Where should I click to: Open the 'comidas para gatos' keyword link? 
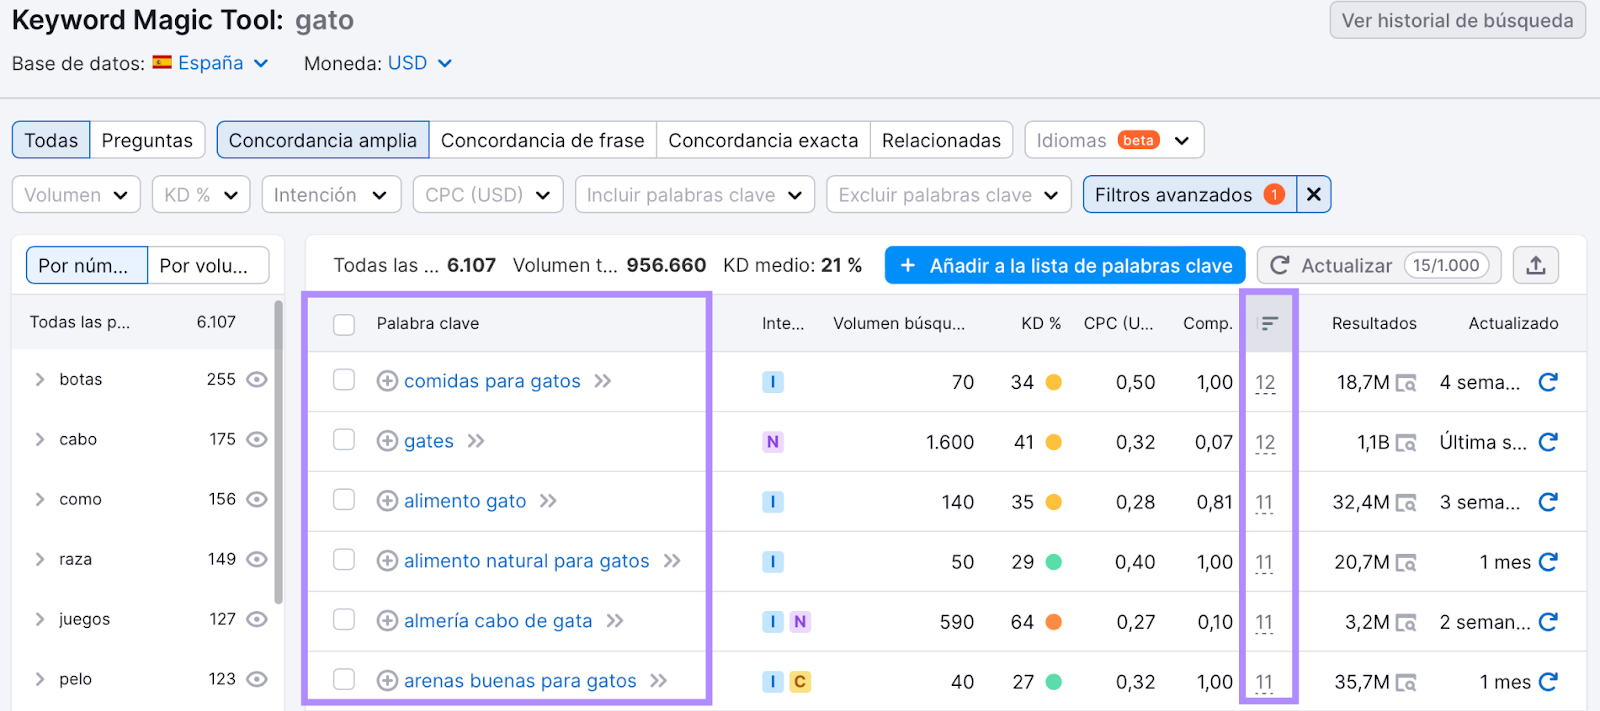pos(492,381)
